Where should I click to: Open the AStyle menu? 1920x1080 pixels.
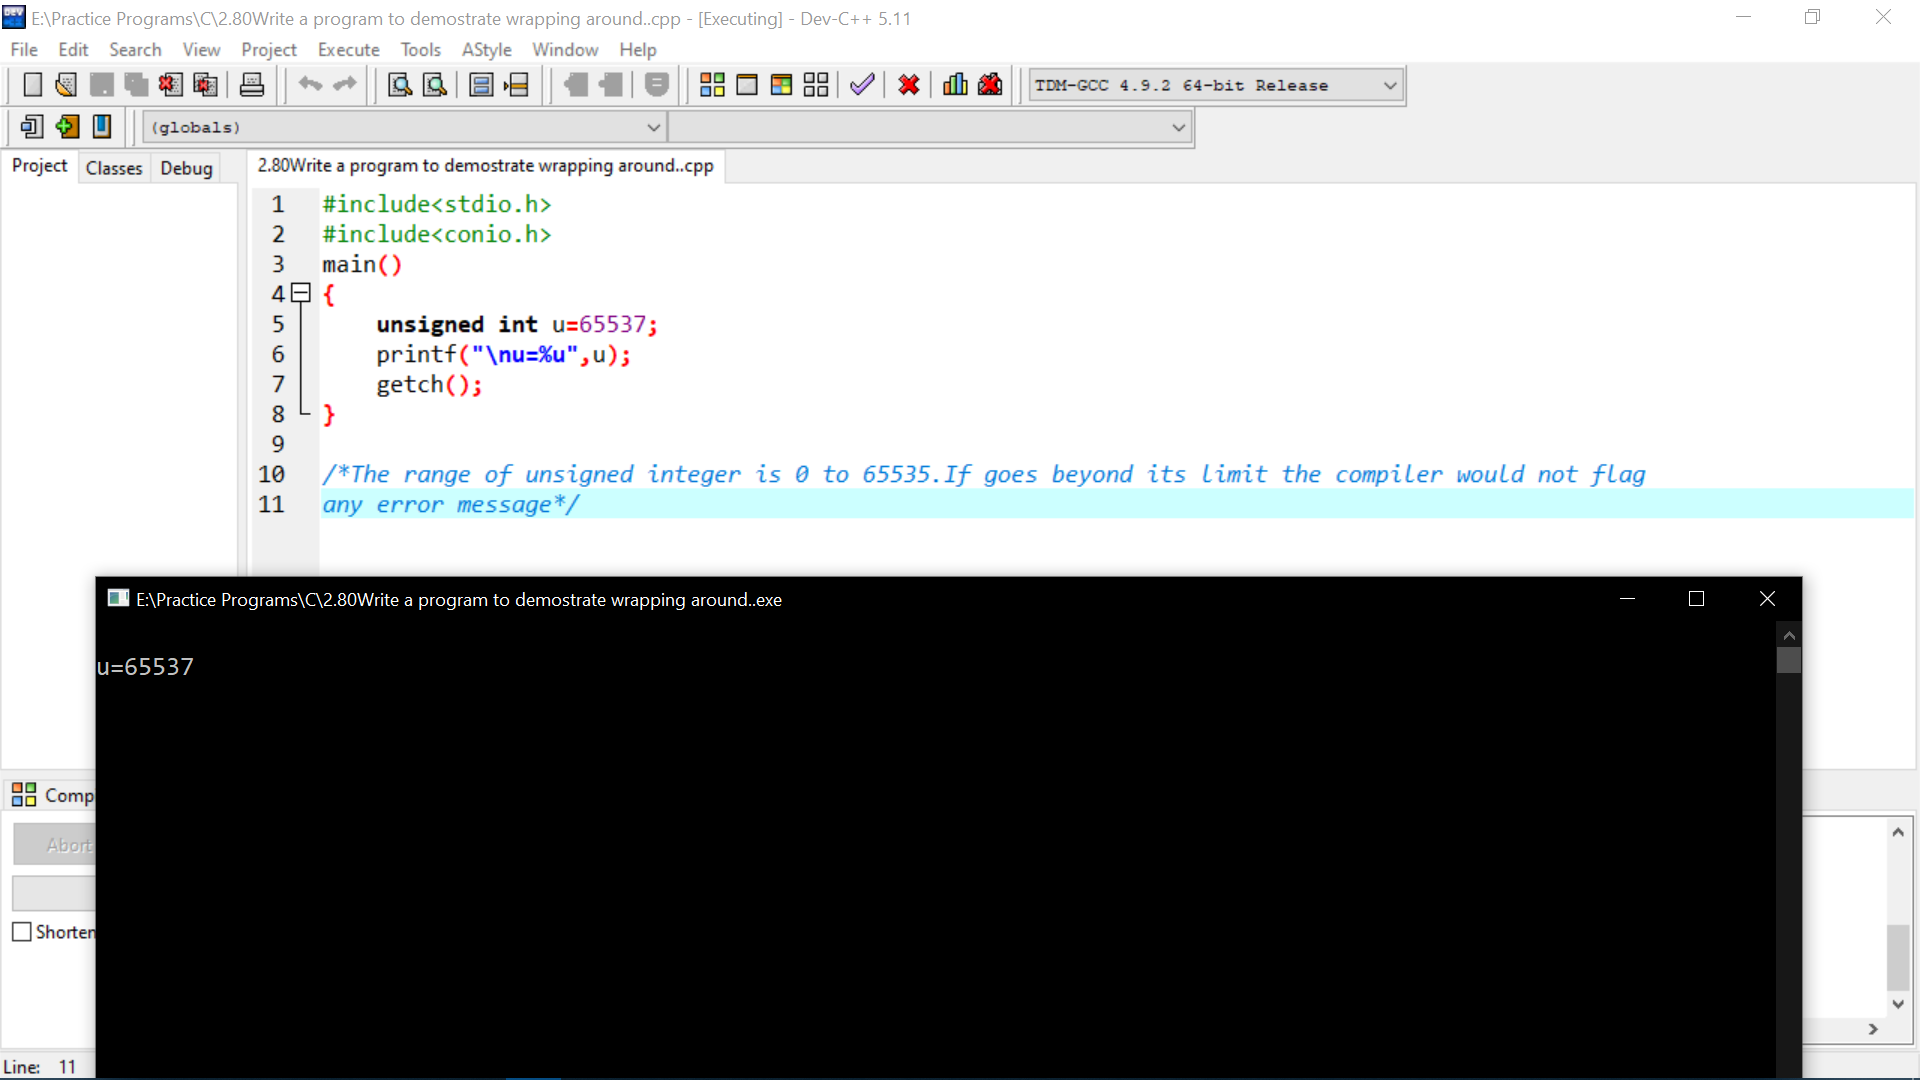(x=486, y=50)
